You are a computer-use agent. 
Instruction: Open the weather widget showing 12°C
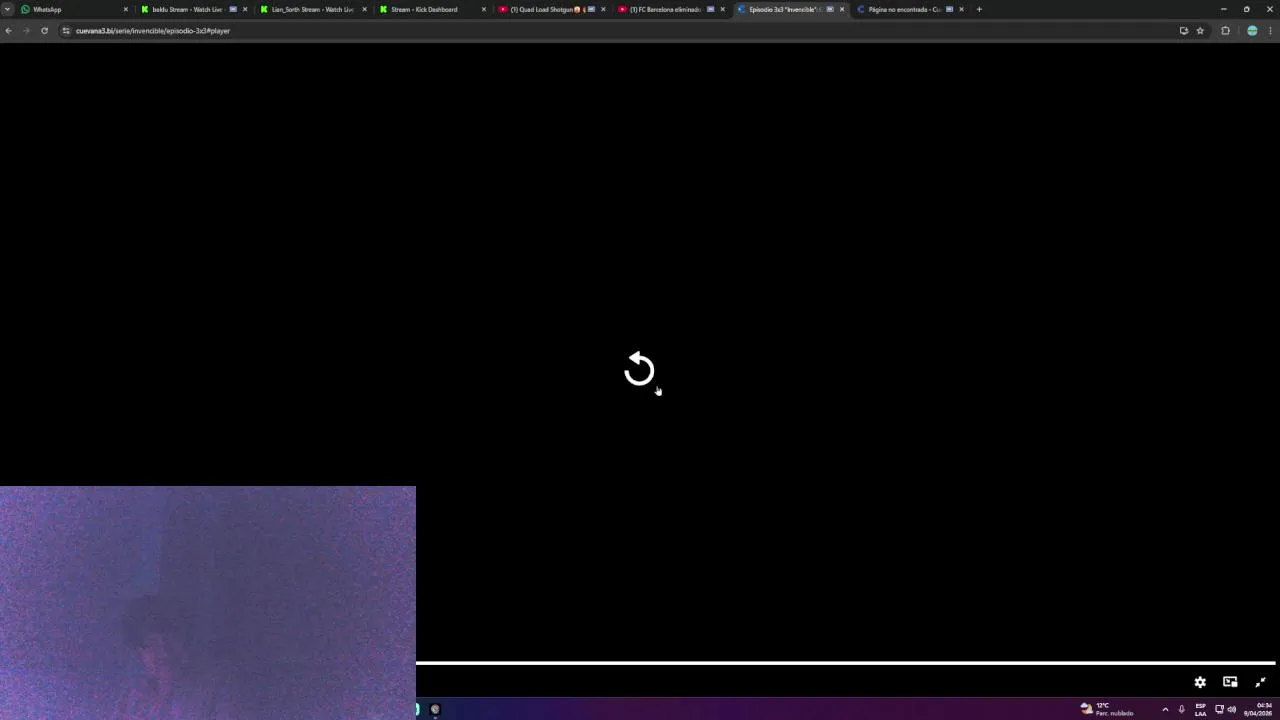(x=1107, y=709)
